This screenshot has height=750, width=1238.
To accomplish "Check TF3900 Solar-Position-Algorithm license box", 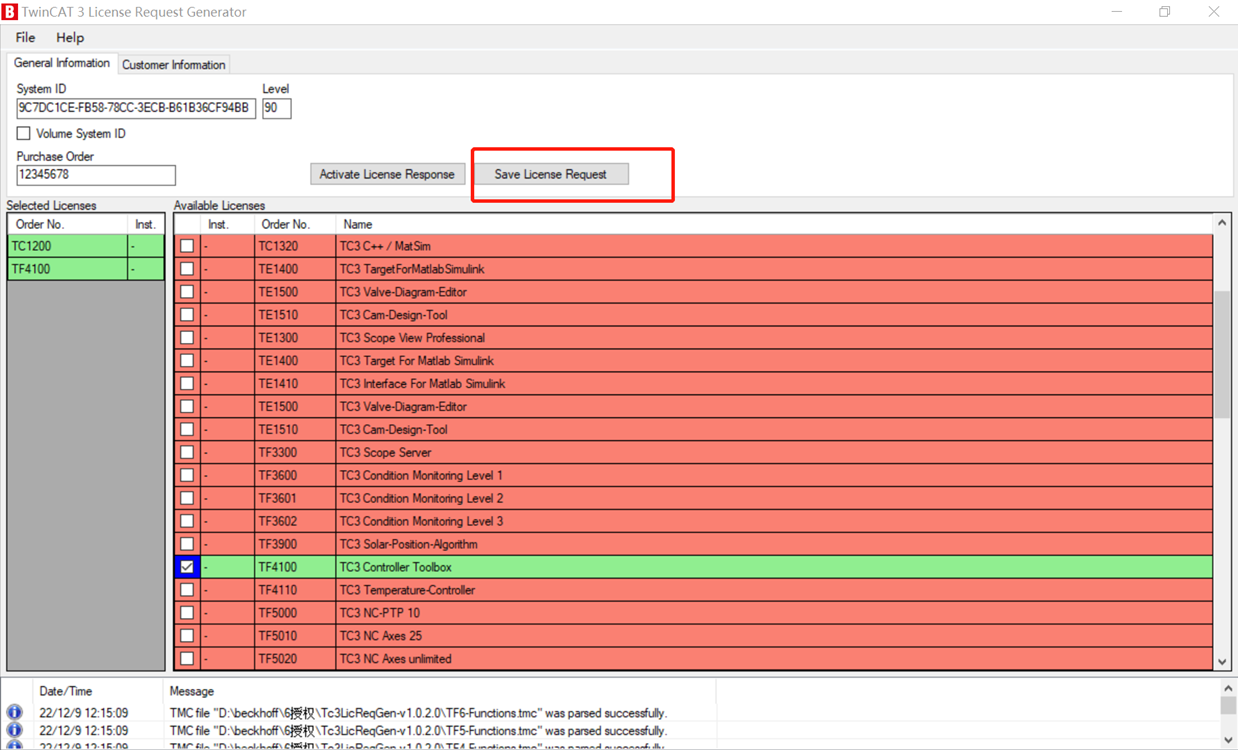I will 187,544.
